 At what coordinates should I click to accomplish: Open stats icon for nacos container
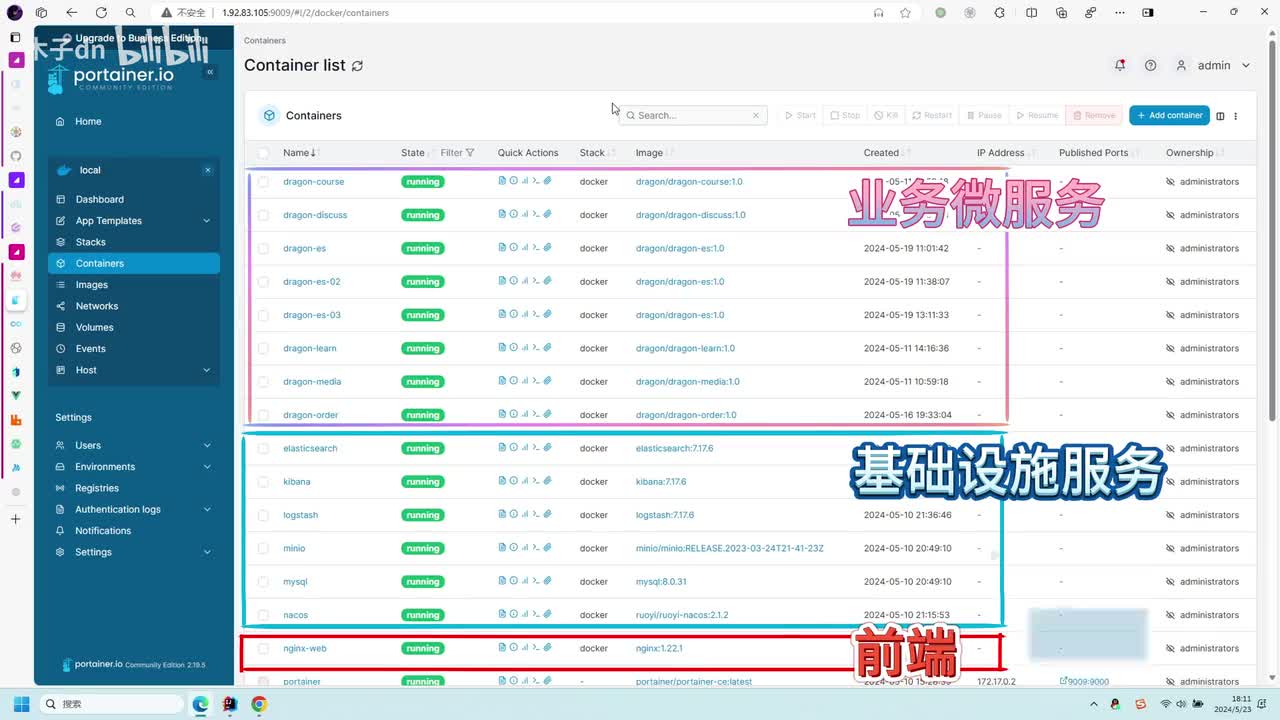point(524,614)
